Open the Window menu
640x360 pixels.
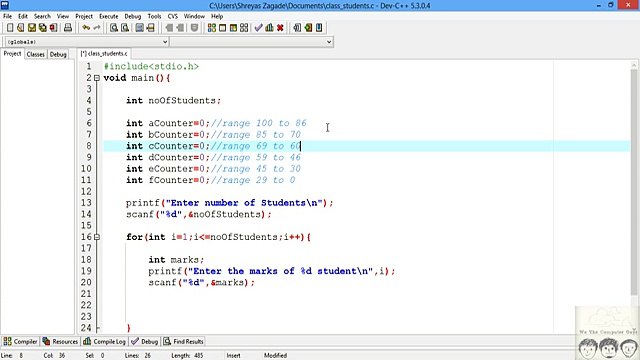point(194,16)
